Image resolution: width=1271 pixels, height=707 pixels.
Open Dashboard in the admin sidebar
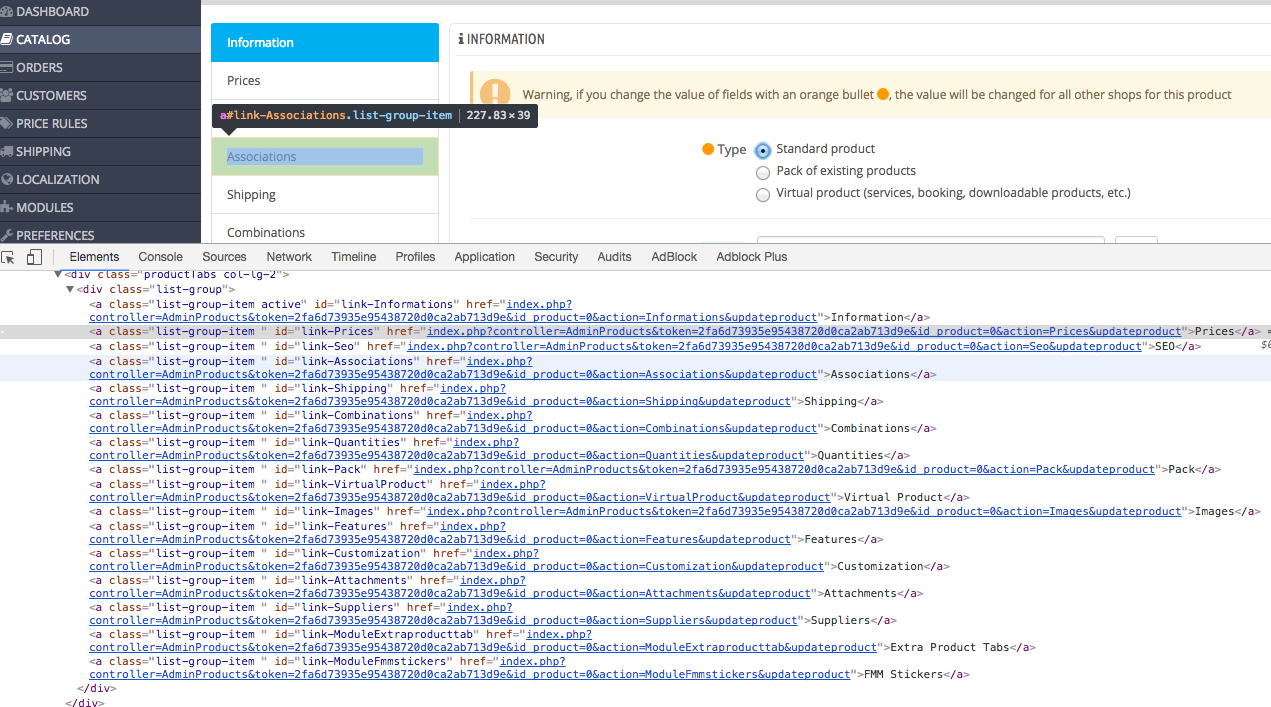click(x=100, y=12)
